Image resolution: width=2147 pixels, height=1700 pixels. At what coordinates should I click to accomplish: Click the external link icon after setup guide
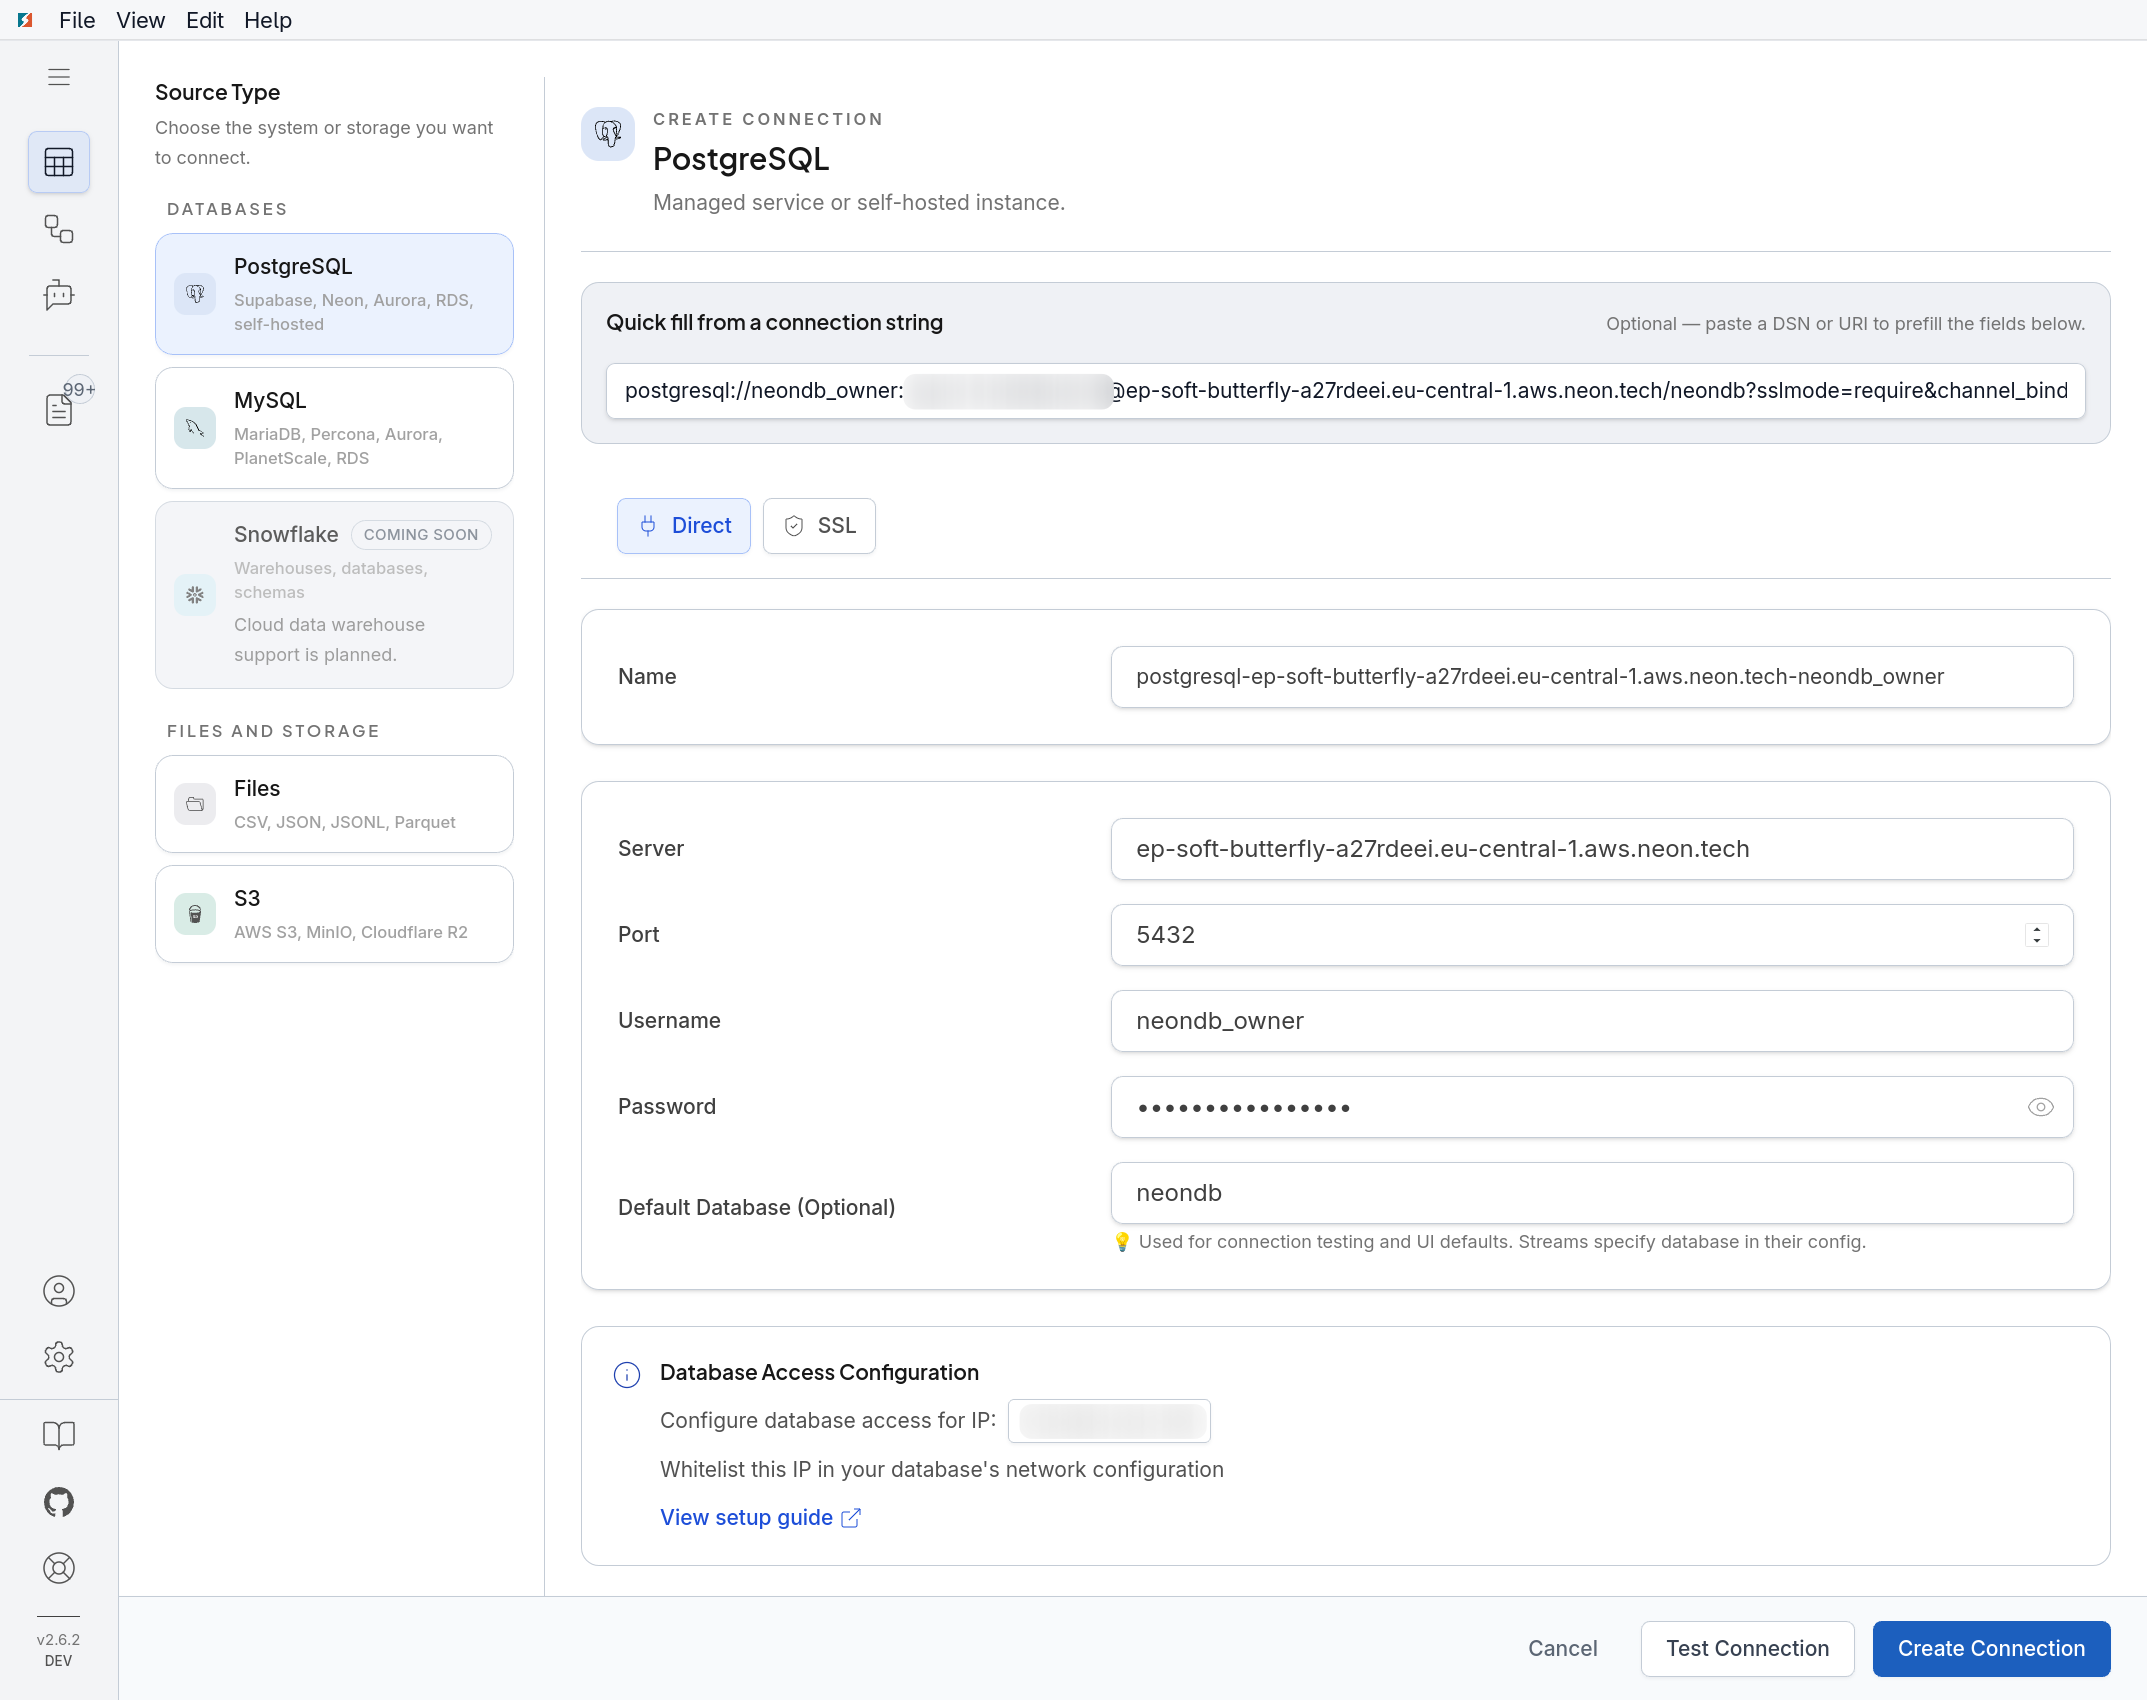click(x=851, y=1518)
